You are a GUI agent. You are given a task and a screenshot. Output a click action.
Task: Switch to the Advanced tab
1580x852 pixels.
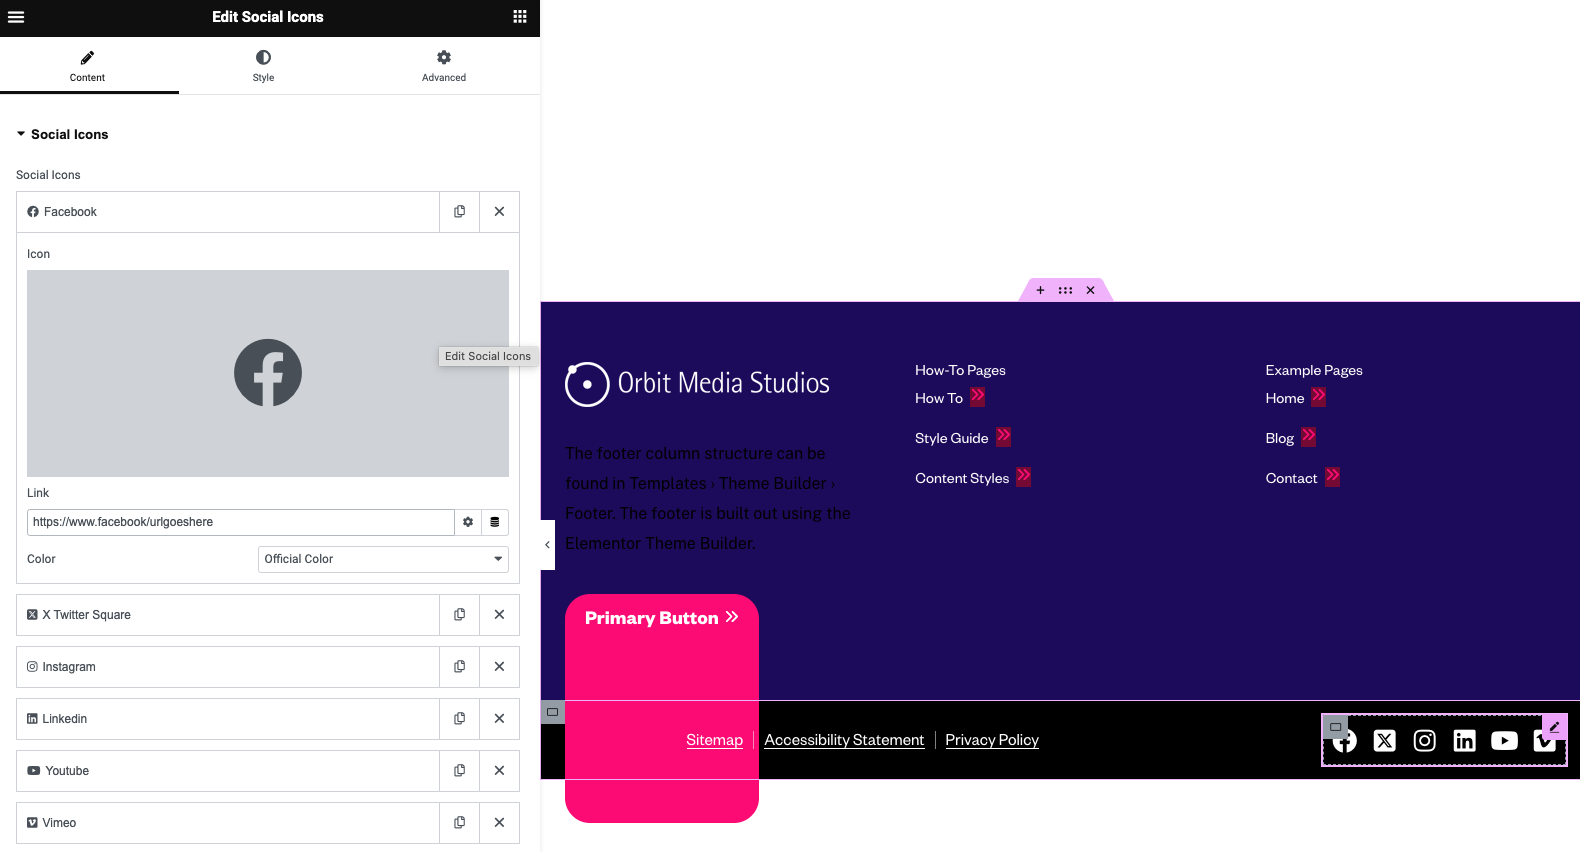click(x=444, y=66)
